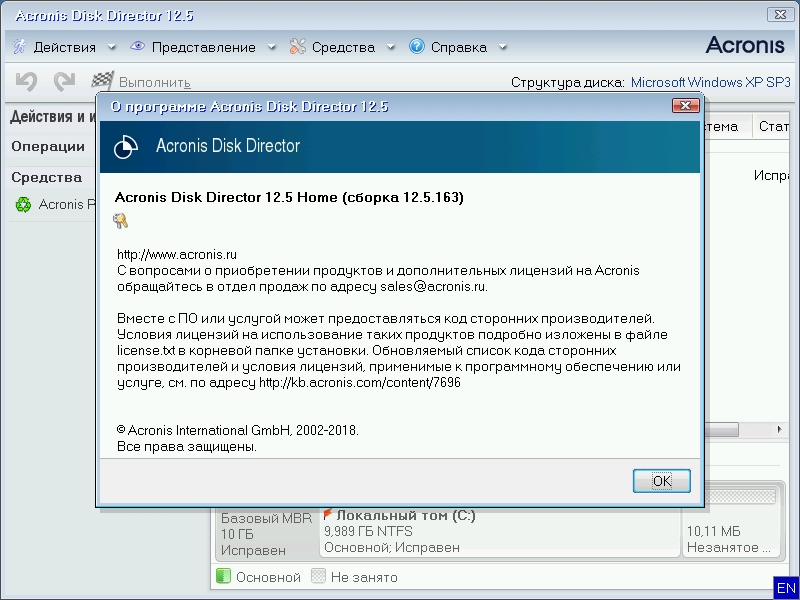The width and height of the screenshot is (800, 600).
Task: Click the sales@acronis.ru email text
Action: coord(433,286)
